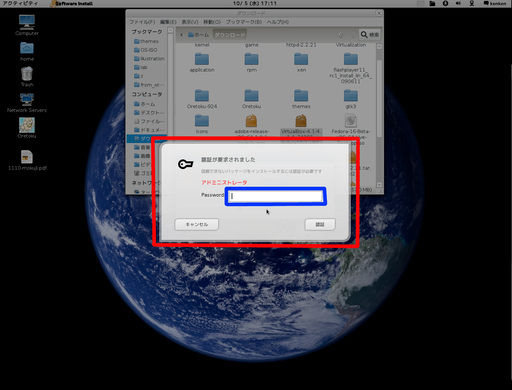
Task: Click the key icon in the authentication dialog
Action: 185,164
